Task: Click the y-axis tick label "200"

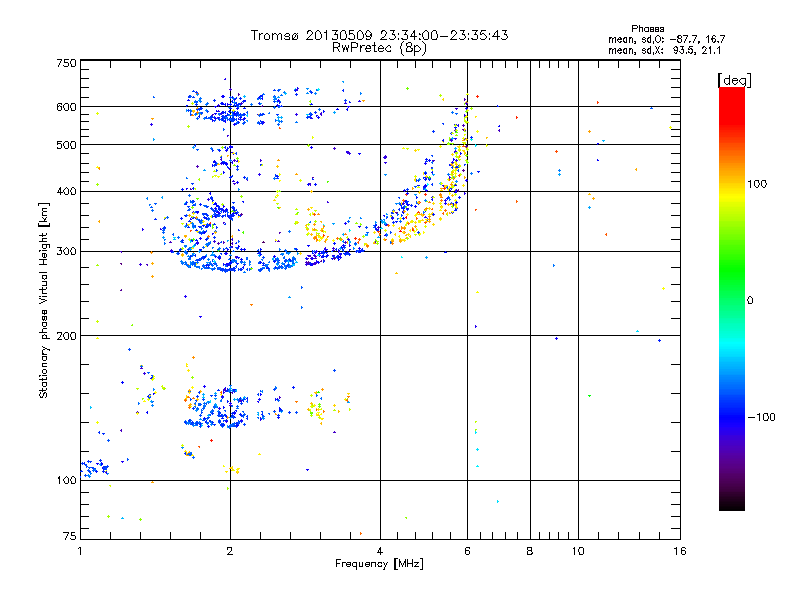Action: (x=67, y=336)
